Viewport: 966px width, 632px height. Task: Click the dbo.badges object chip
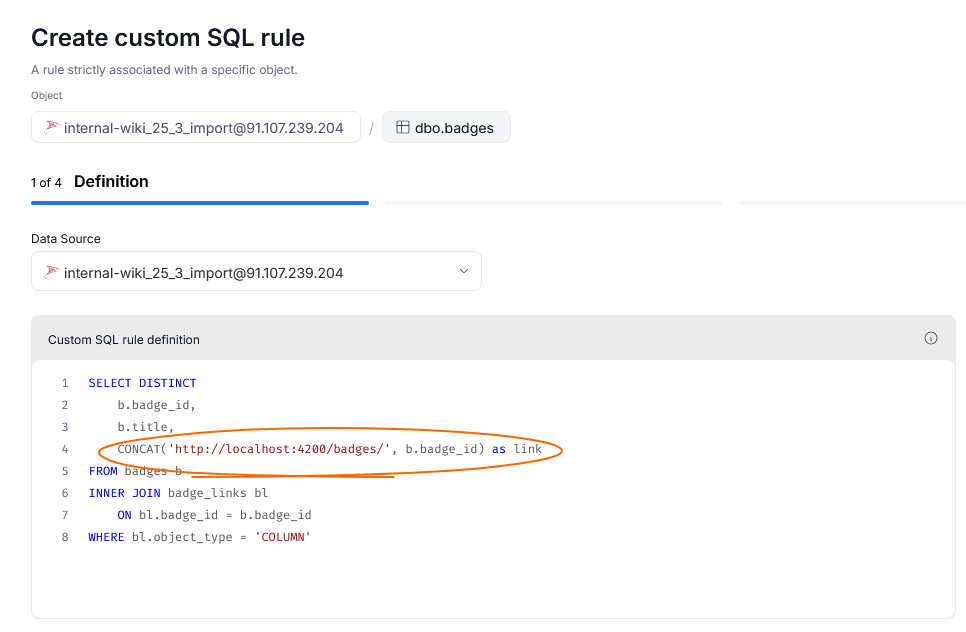[x=446, y=128]
